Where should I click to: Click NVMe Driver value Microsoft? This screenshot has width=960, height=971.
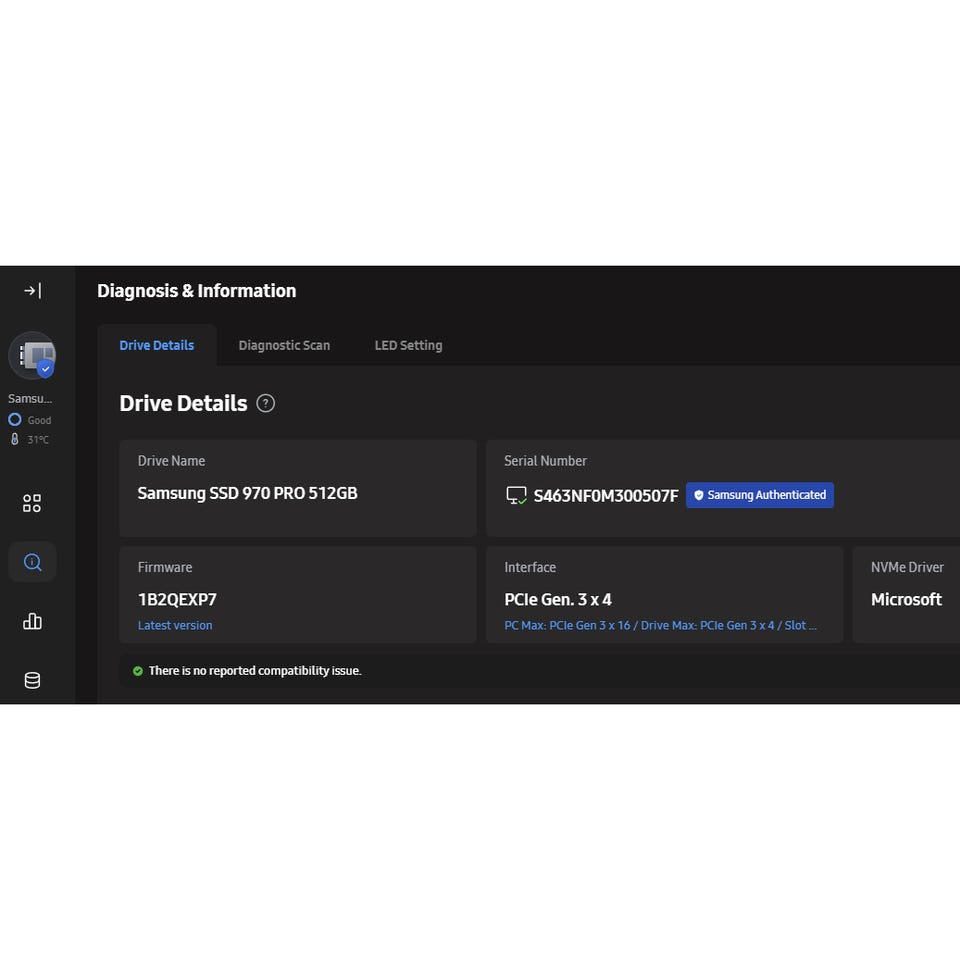click(x=906, y=599)
